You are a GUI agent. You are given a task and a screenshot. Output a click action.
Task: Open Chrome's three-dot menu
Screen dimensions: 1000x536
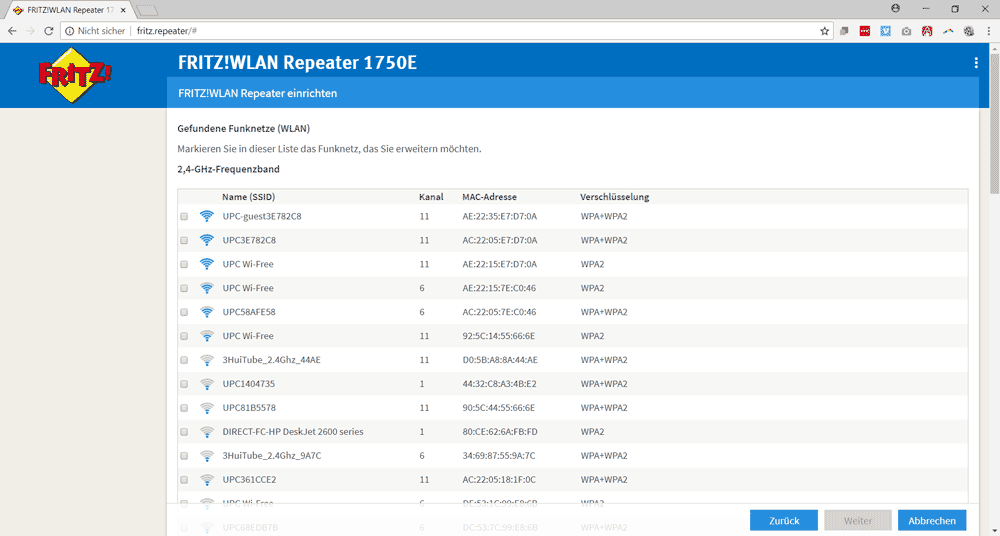pos(989,31)
